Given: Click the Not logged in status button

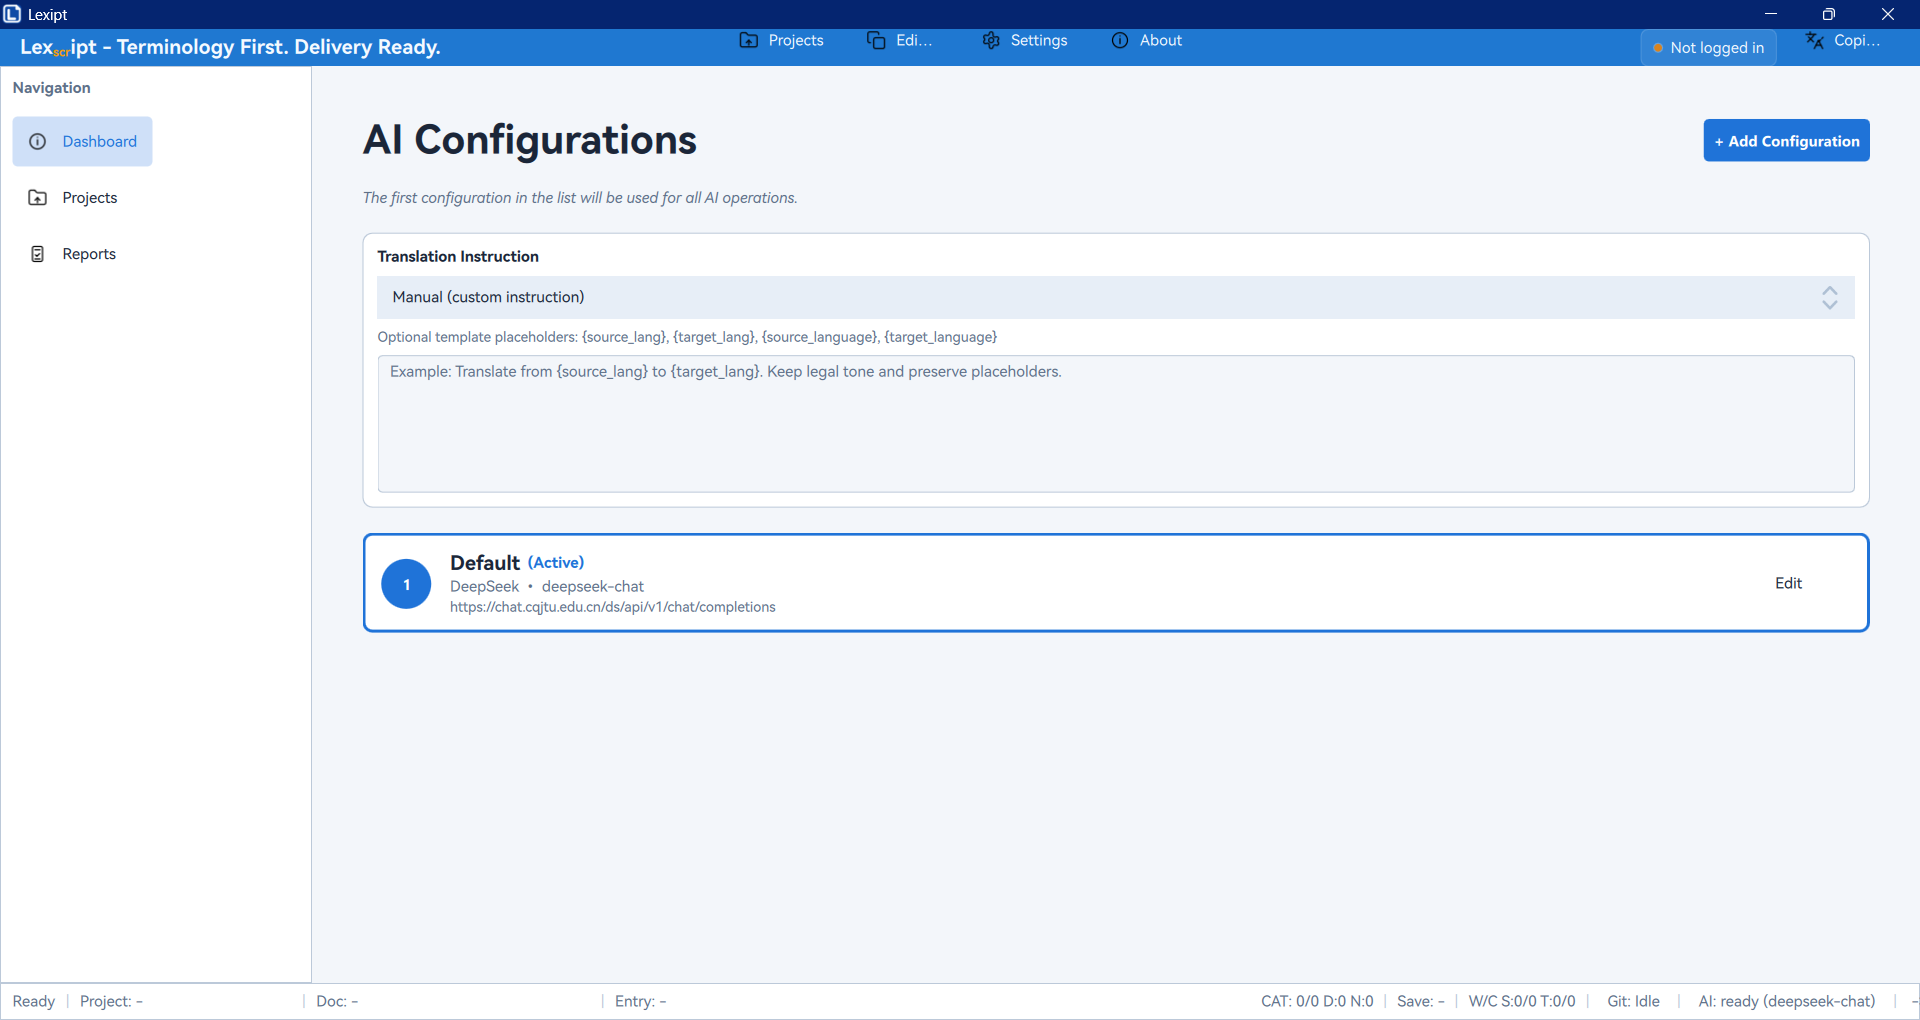Looking at the screenshot, I should pos(1708,48).
